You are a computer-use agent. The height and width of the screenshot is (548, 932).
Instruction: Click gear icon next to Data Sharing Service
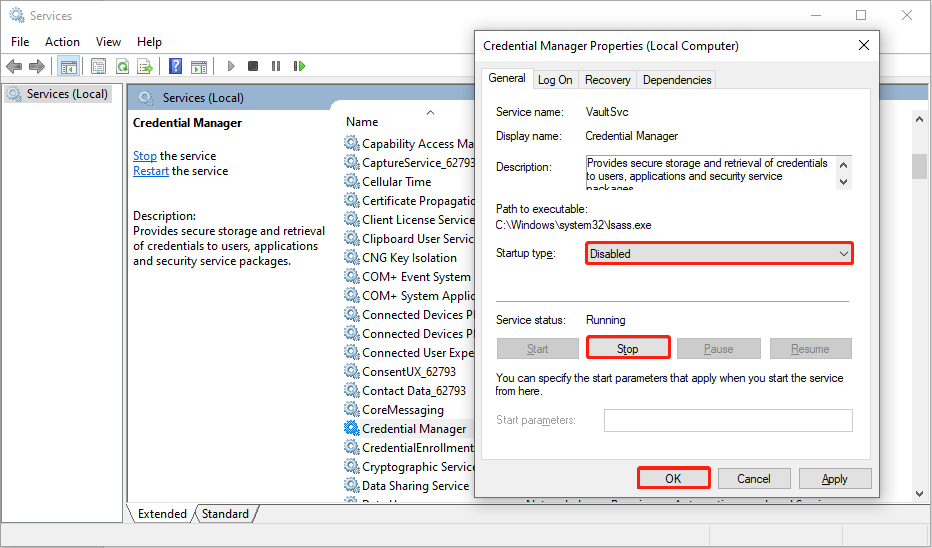click(352, 486)
